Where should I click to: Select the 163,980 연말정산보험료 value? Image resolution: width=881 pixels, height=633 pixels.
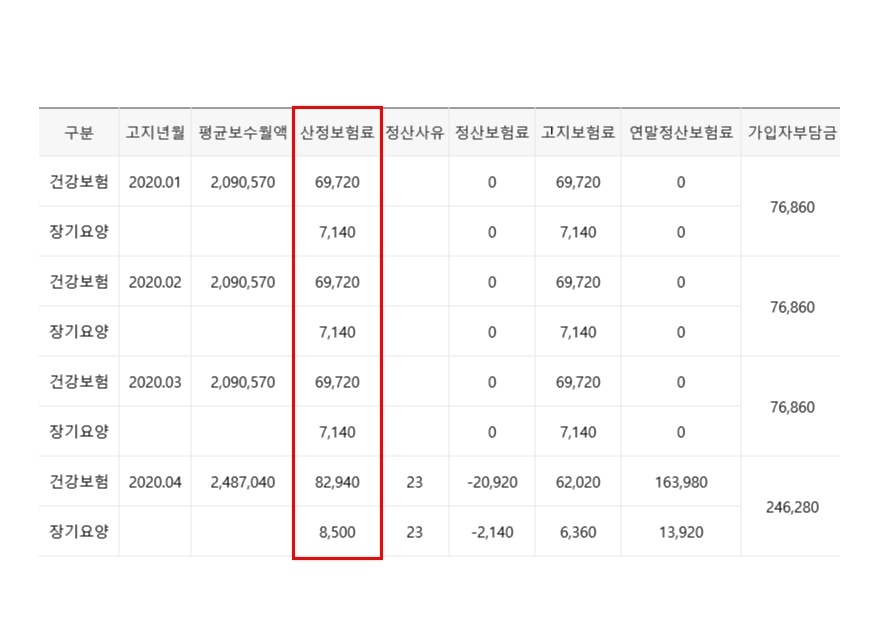[681, 482]
